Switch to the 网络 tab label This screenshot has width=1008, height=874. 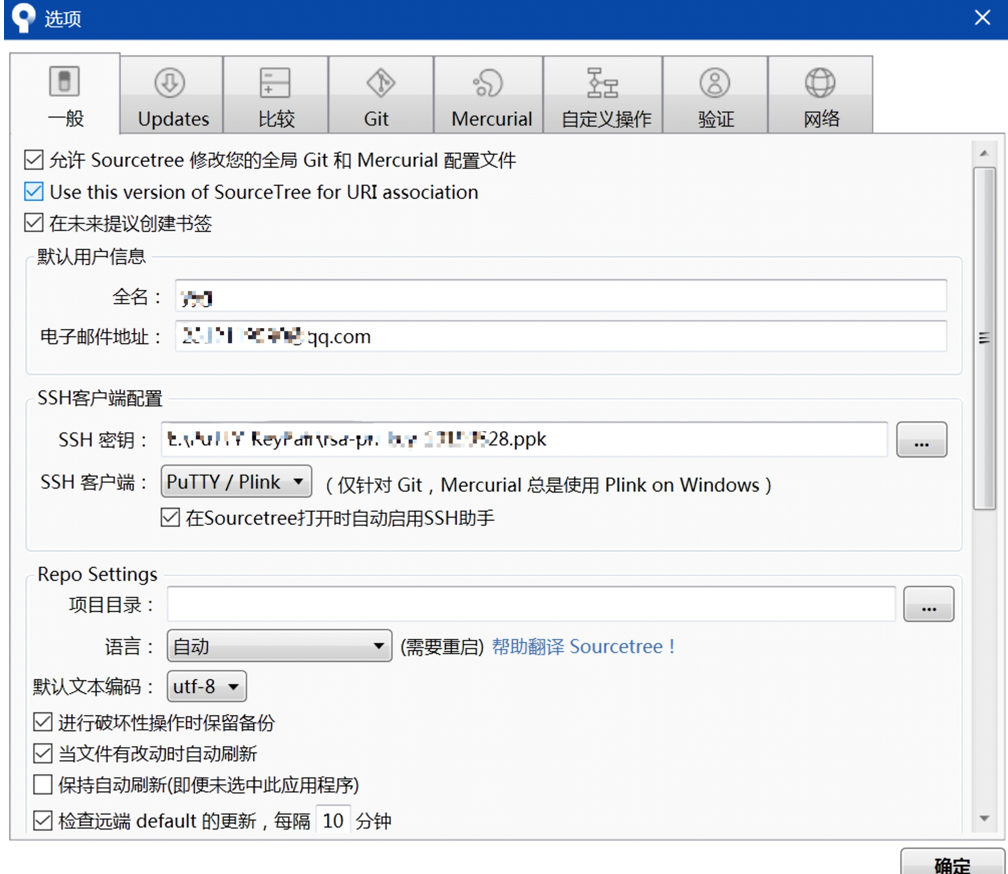(821, 119)
